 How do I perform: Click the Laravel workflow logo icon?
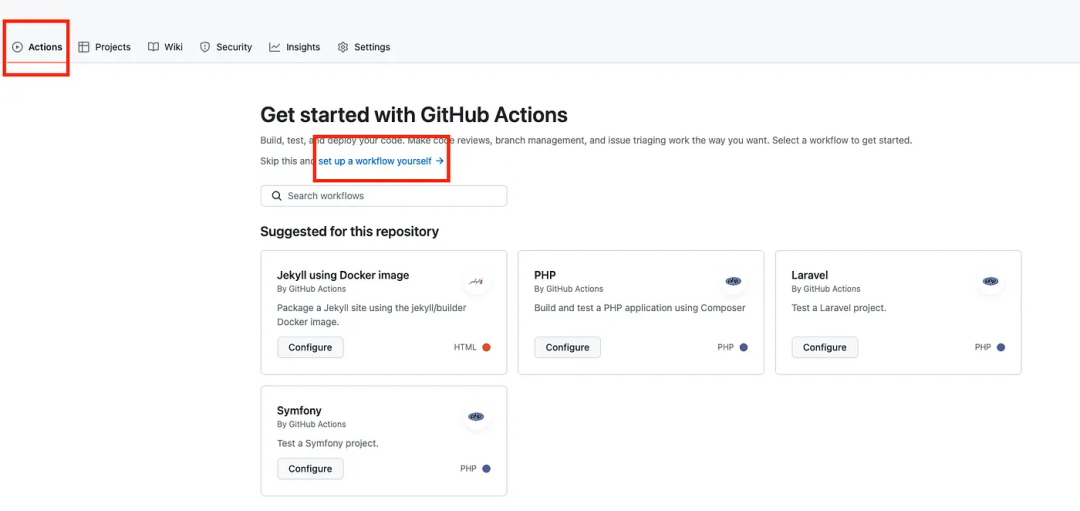(x=990, y=281)
